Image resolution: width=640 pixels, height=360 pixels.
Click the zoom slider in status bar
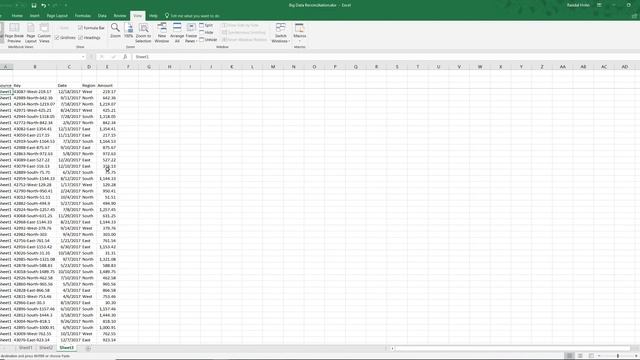coord(618,356)
